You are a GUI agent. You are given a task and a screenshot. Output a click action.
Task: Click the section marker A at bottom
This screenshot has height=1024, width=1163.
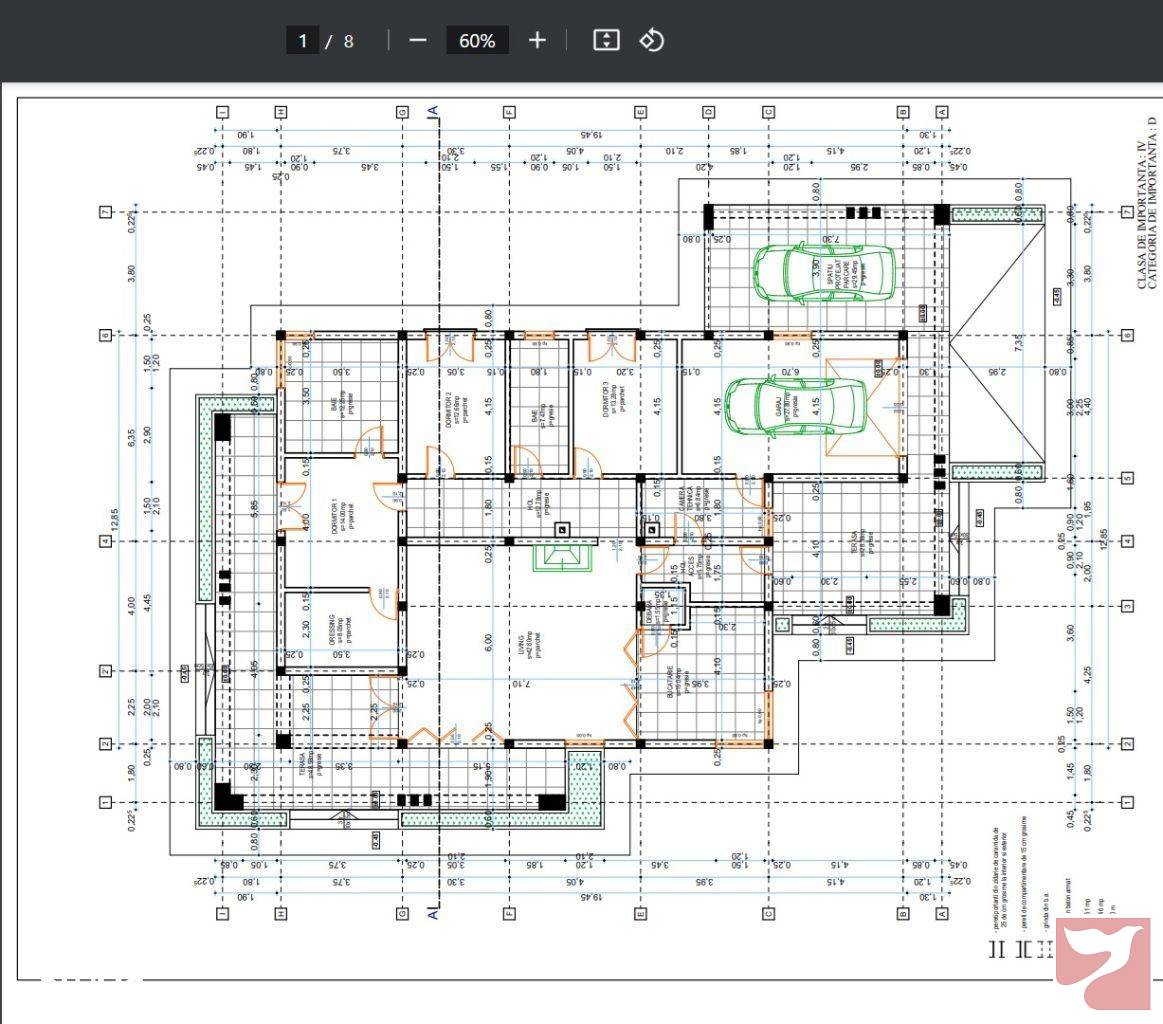pos(433,914)
